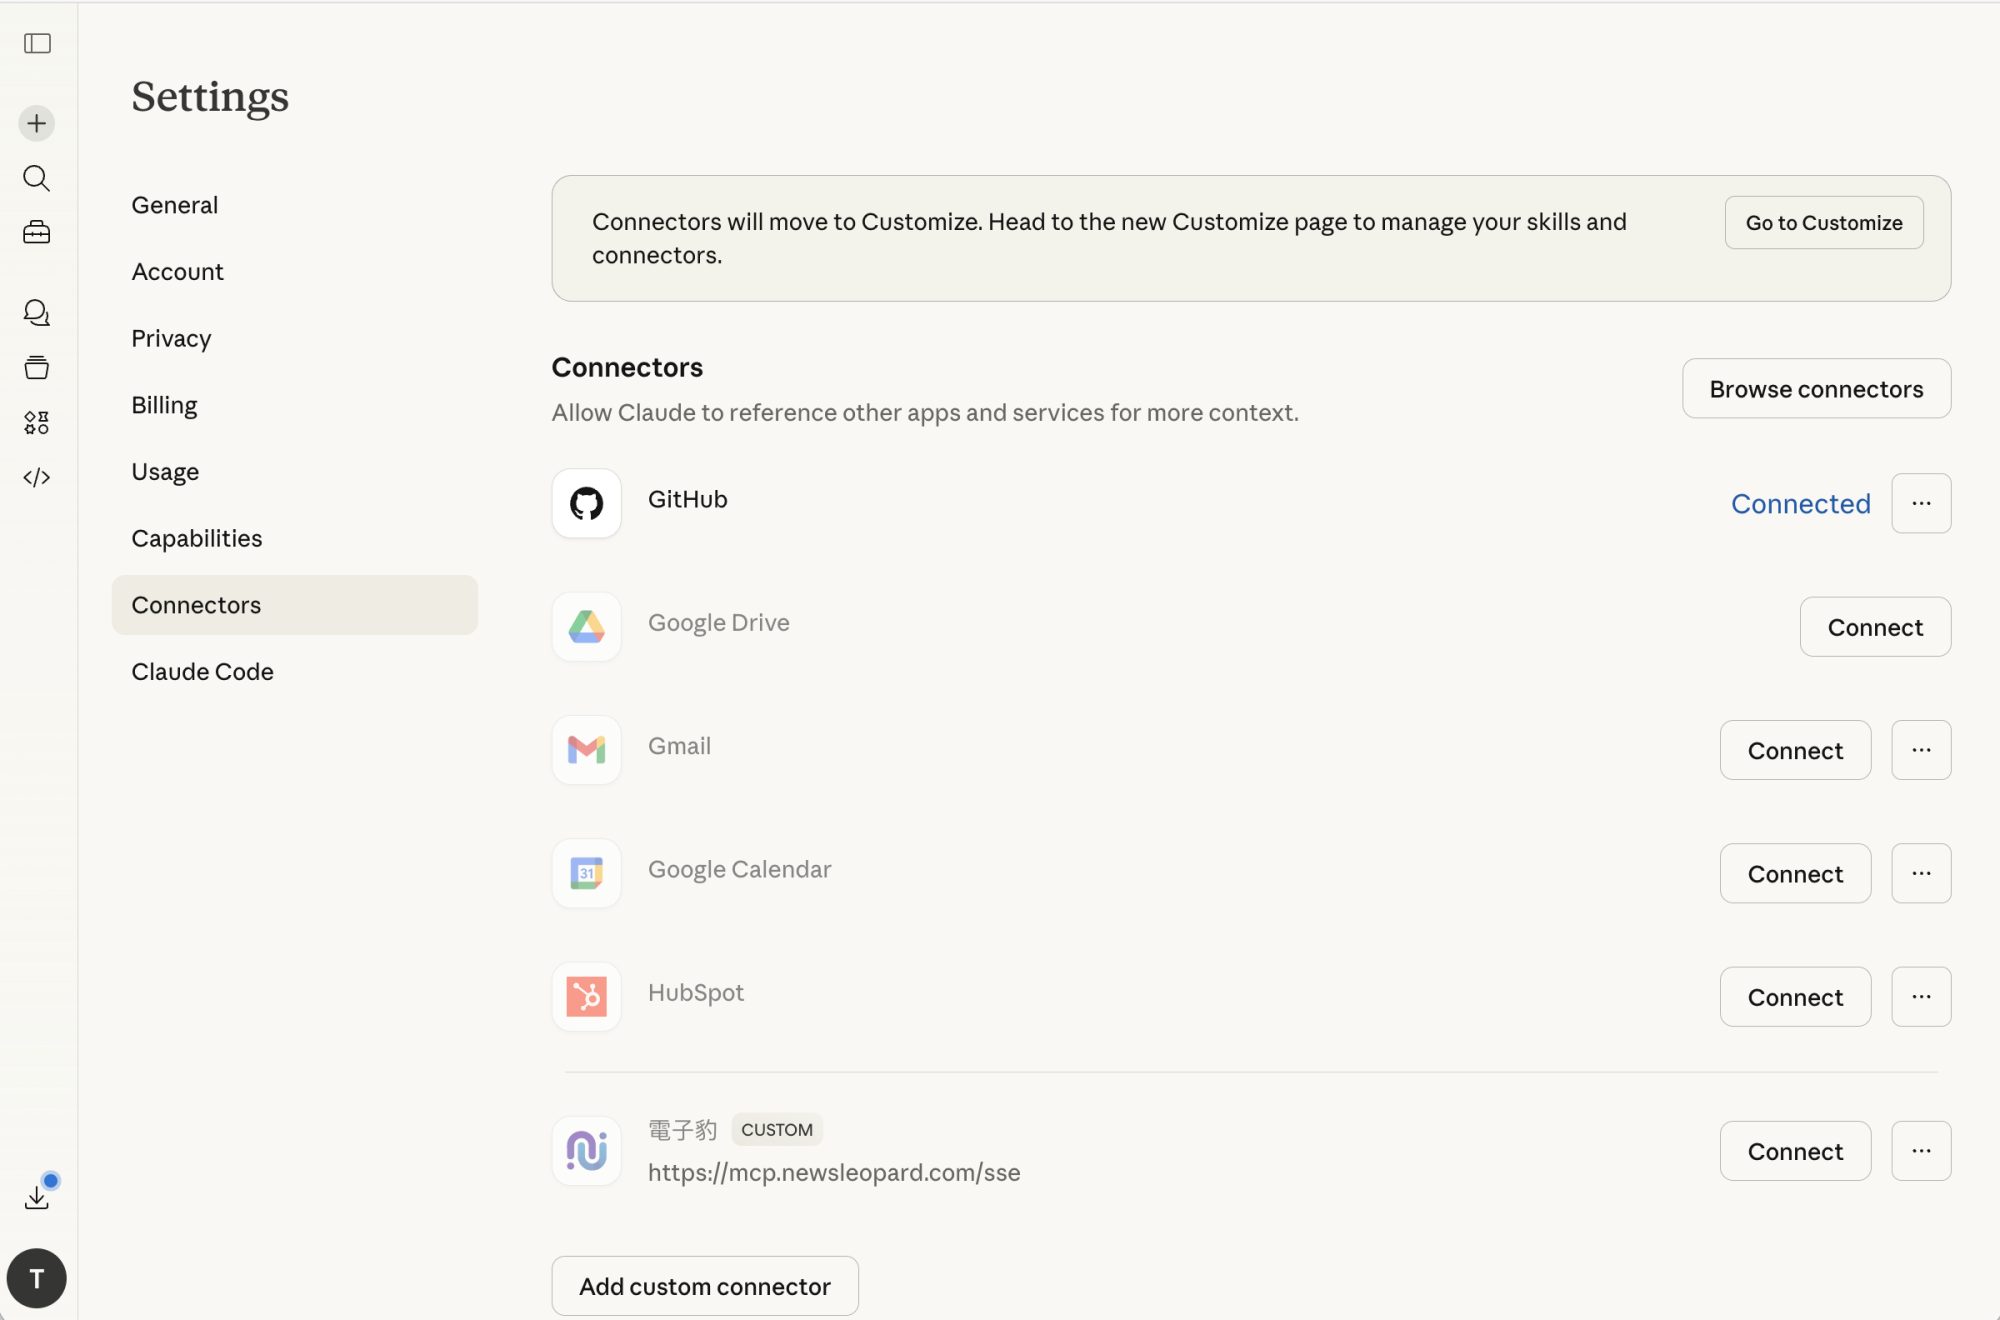Screen dimensions: 2000x1320
Task: Open the search magnifier icon
Action: pyautogui.click(x=37, y=178)
